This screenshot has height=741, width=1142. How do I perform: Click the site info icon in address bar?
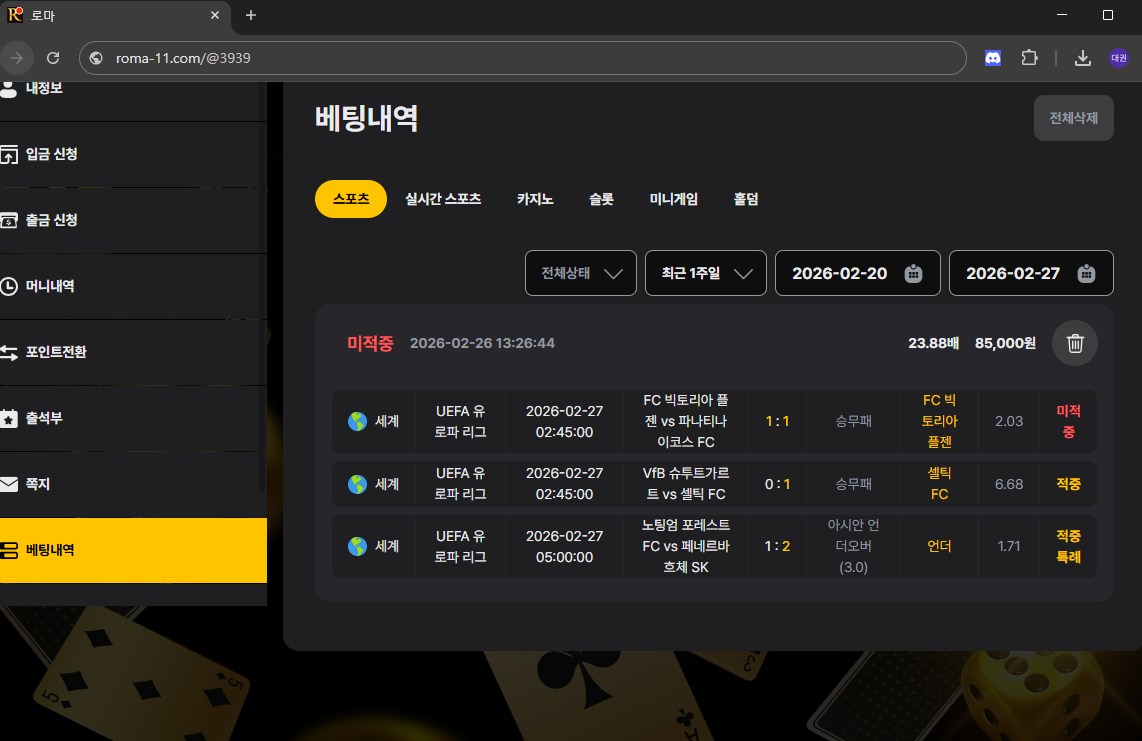point(97,58)
